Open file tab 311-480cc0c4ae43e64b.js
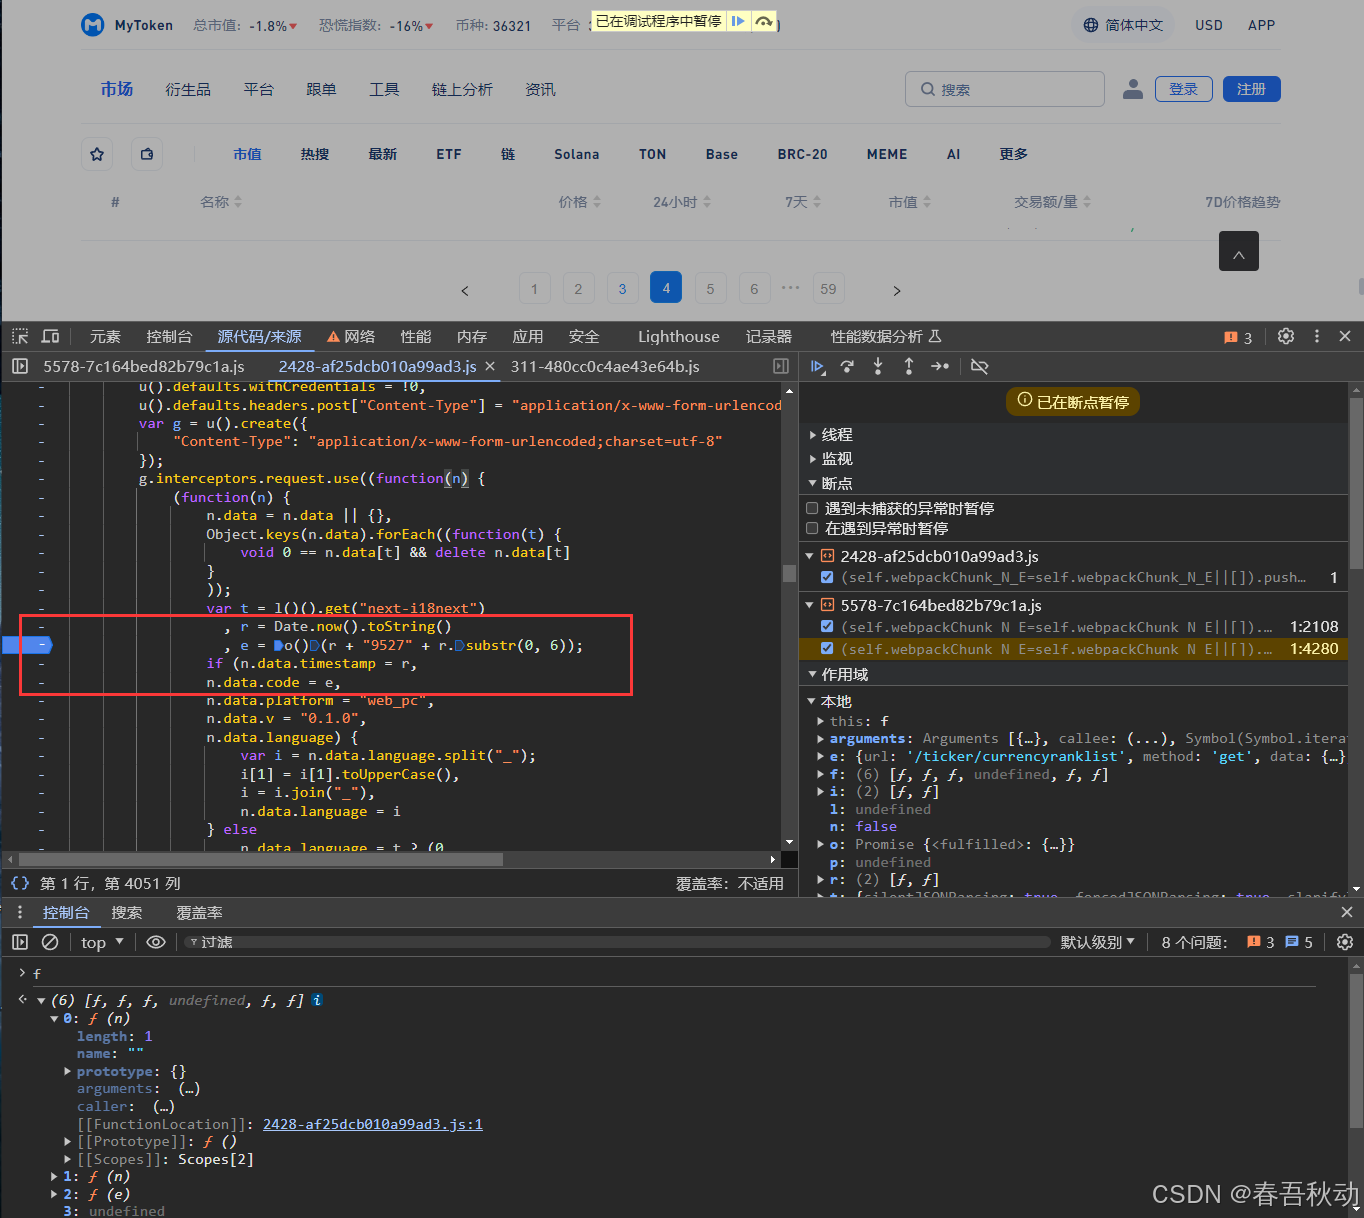The image size is (1364, 1218). click(x=605, y=366)
